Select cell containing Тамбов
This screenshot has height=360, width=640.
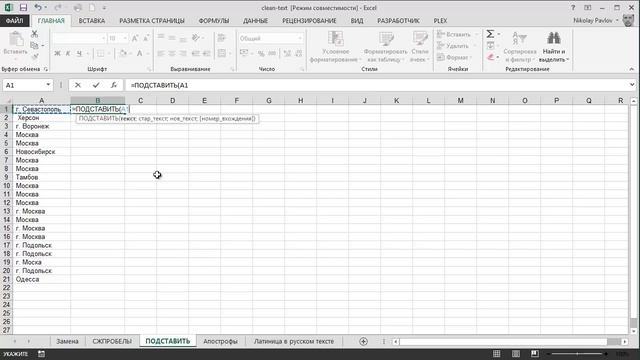(x=41, y=177)
